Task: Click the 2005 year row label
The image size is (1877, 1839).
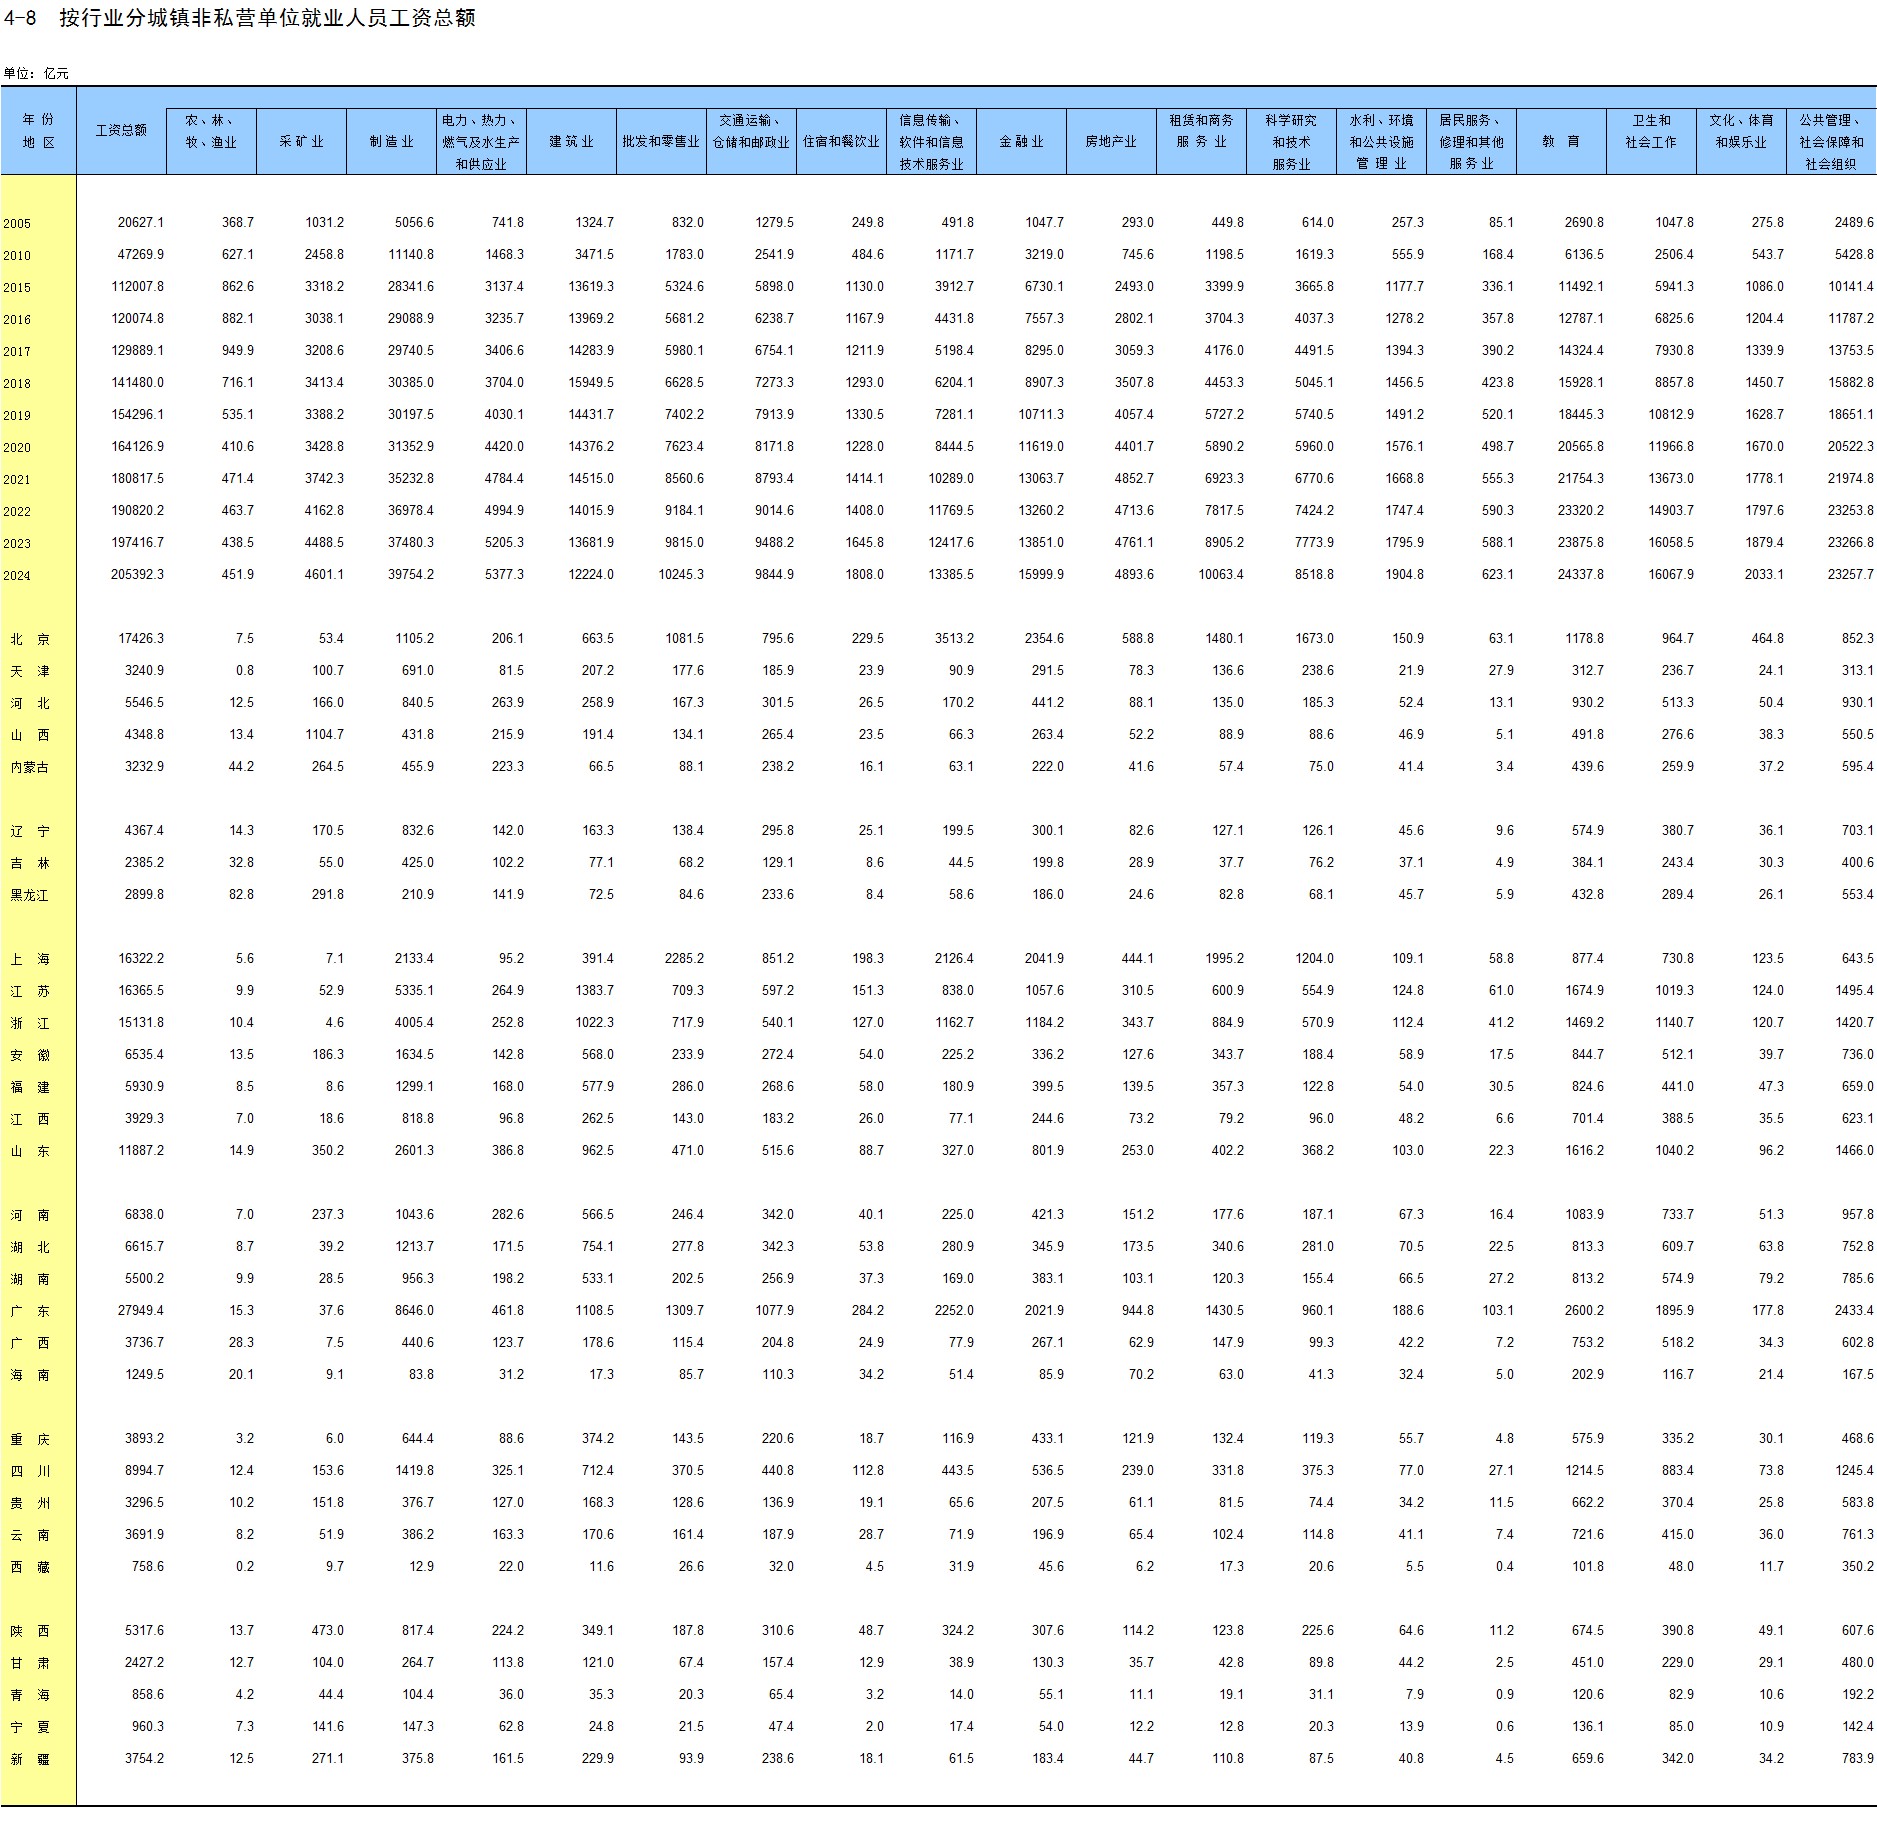Action: [x=17, y=224]
